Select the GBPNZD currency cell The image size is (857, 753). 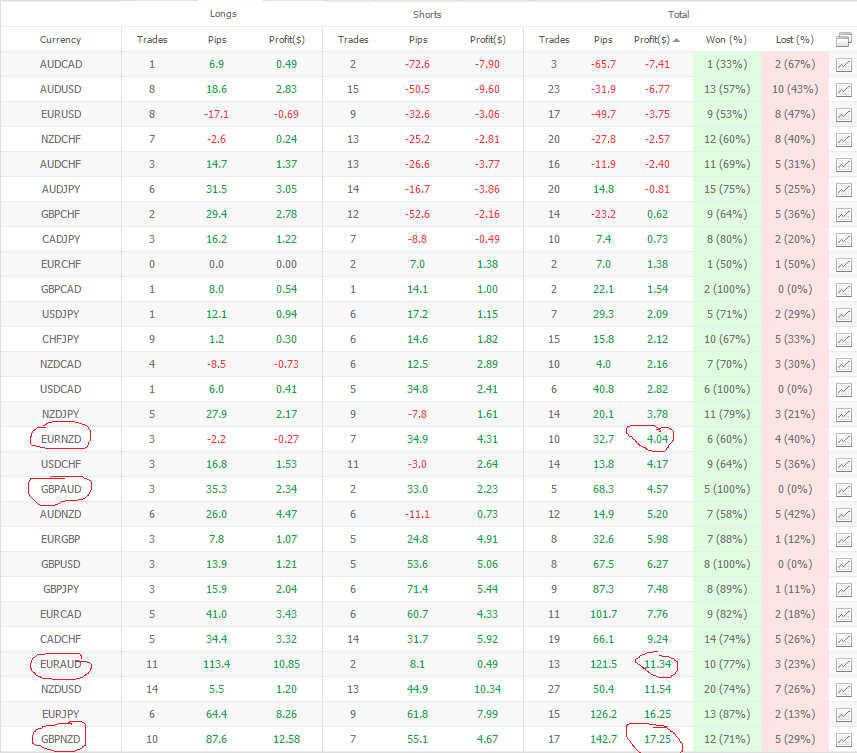pyautogui.click(x=61, y=739)
